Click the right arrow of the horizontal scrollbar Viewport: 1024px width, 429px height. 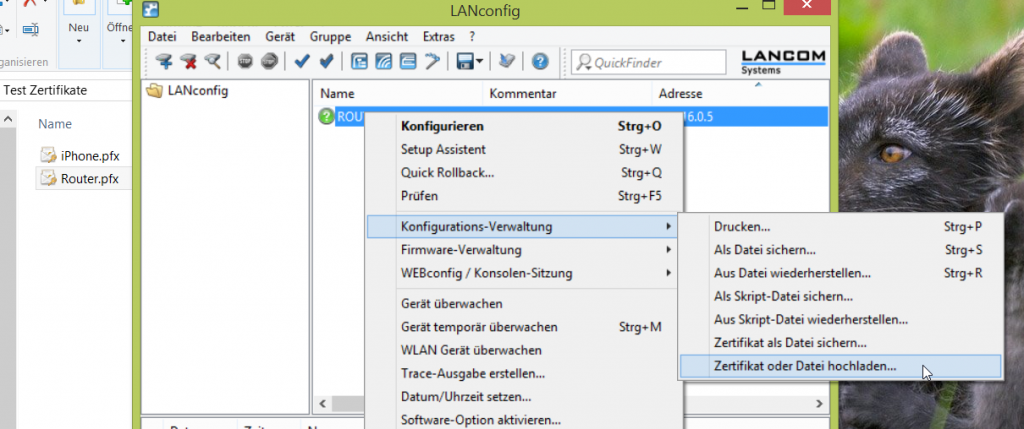coord(820,405)
